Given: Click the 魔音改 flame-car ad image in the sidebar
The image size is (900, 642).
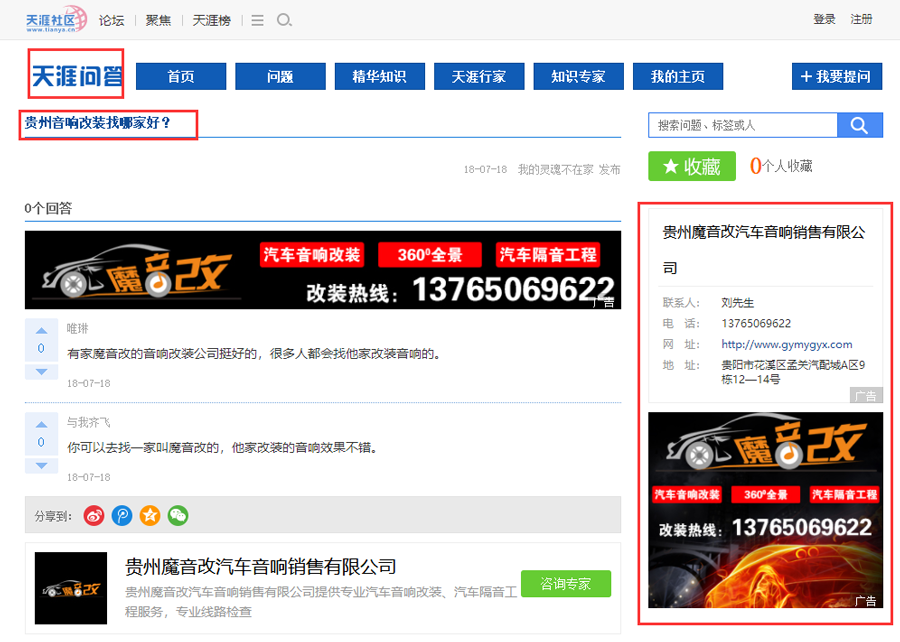Looking at the screenshot, I should pos(765,509).
